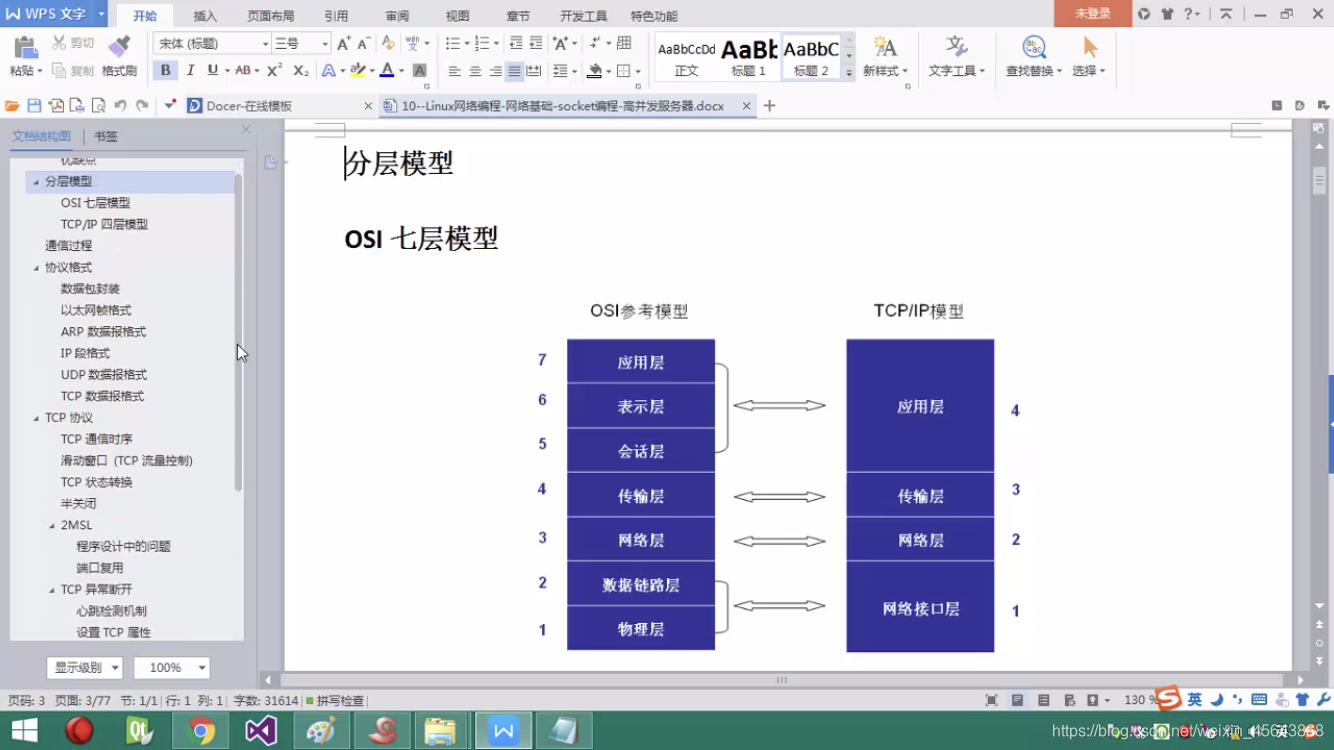Switch to the 插入 ribbon tab

(x=205, y=16)
